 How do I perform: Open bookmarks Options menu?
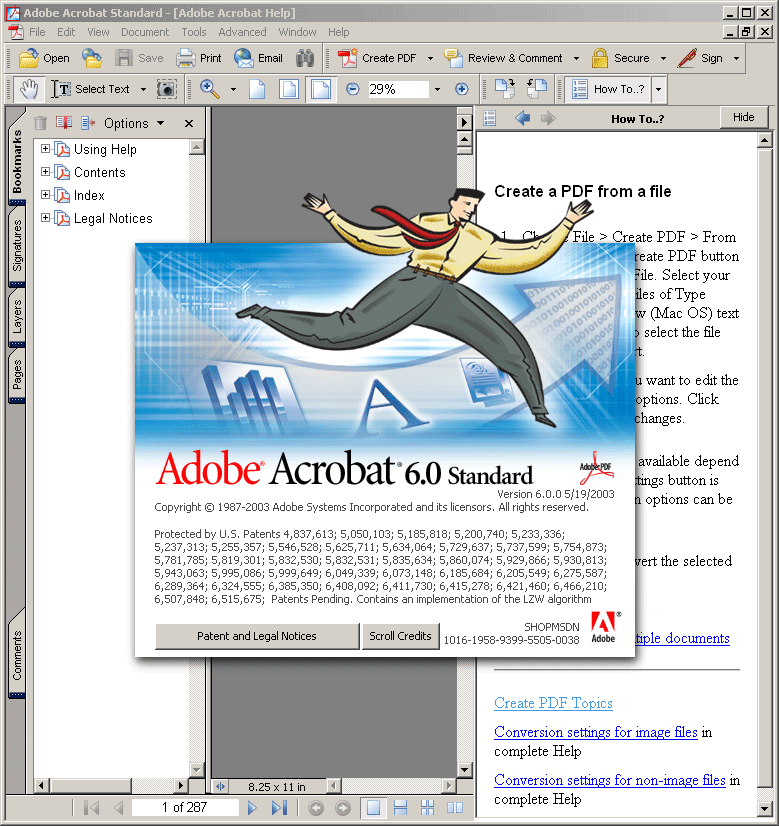pos(134,123)
